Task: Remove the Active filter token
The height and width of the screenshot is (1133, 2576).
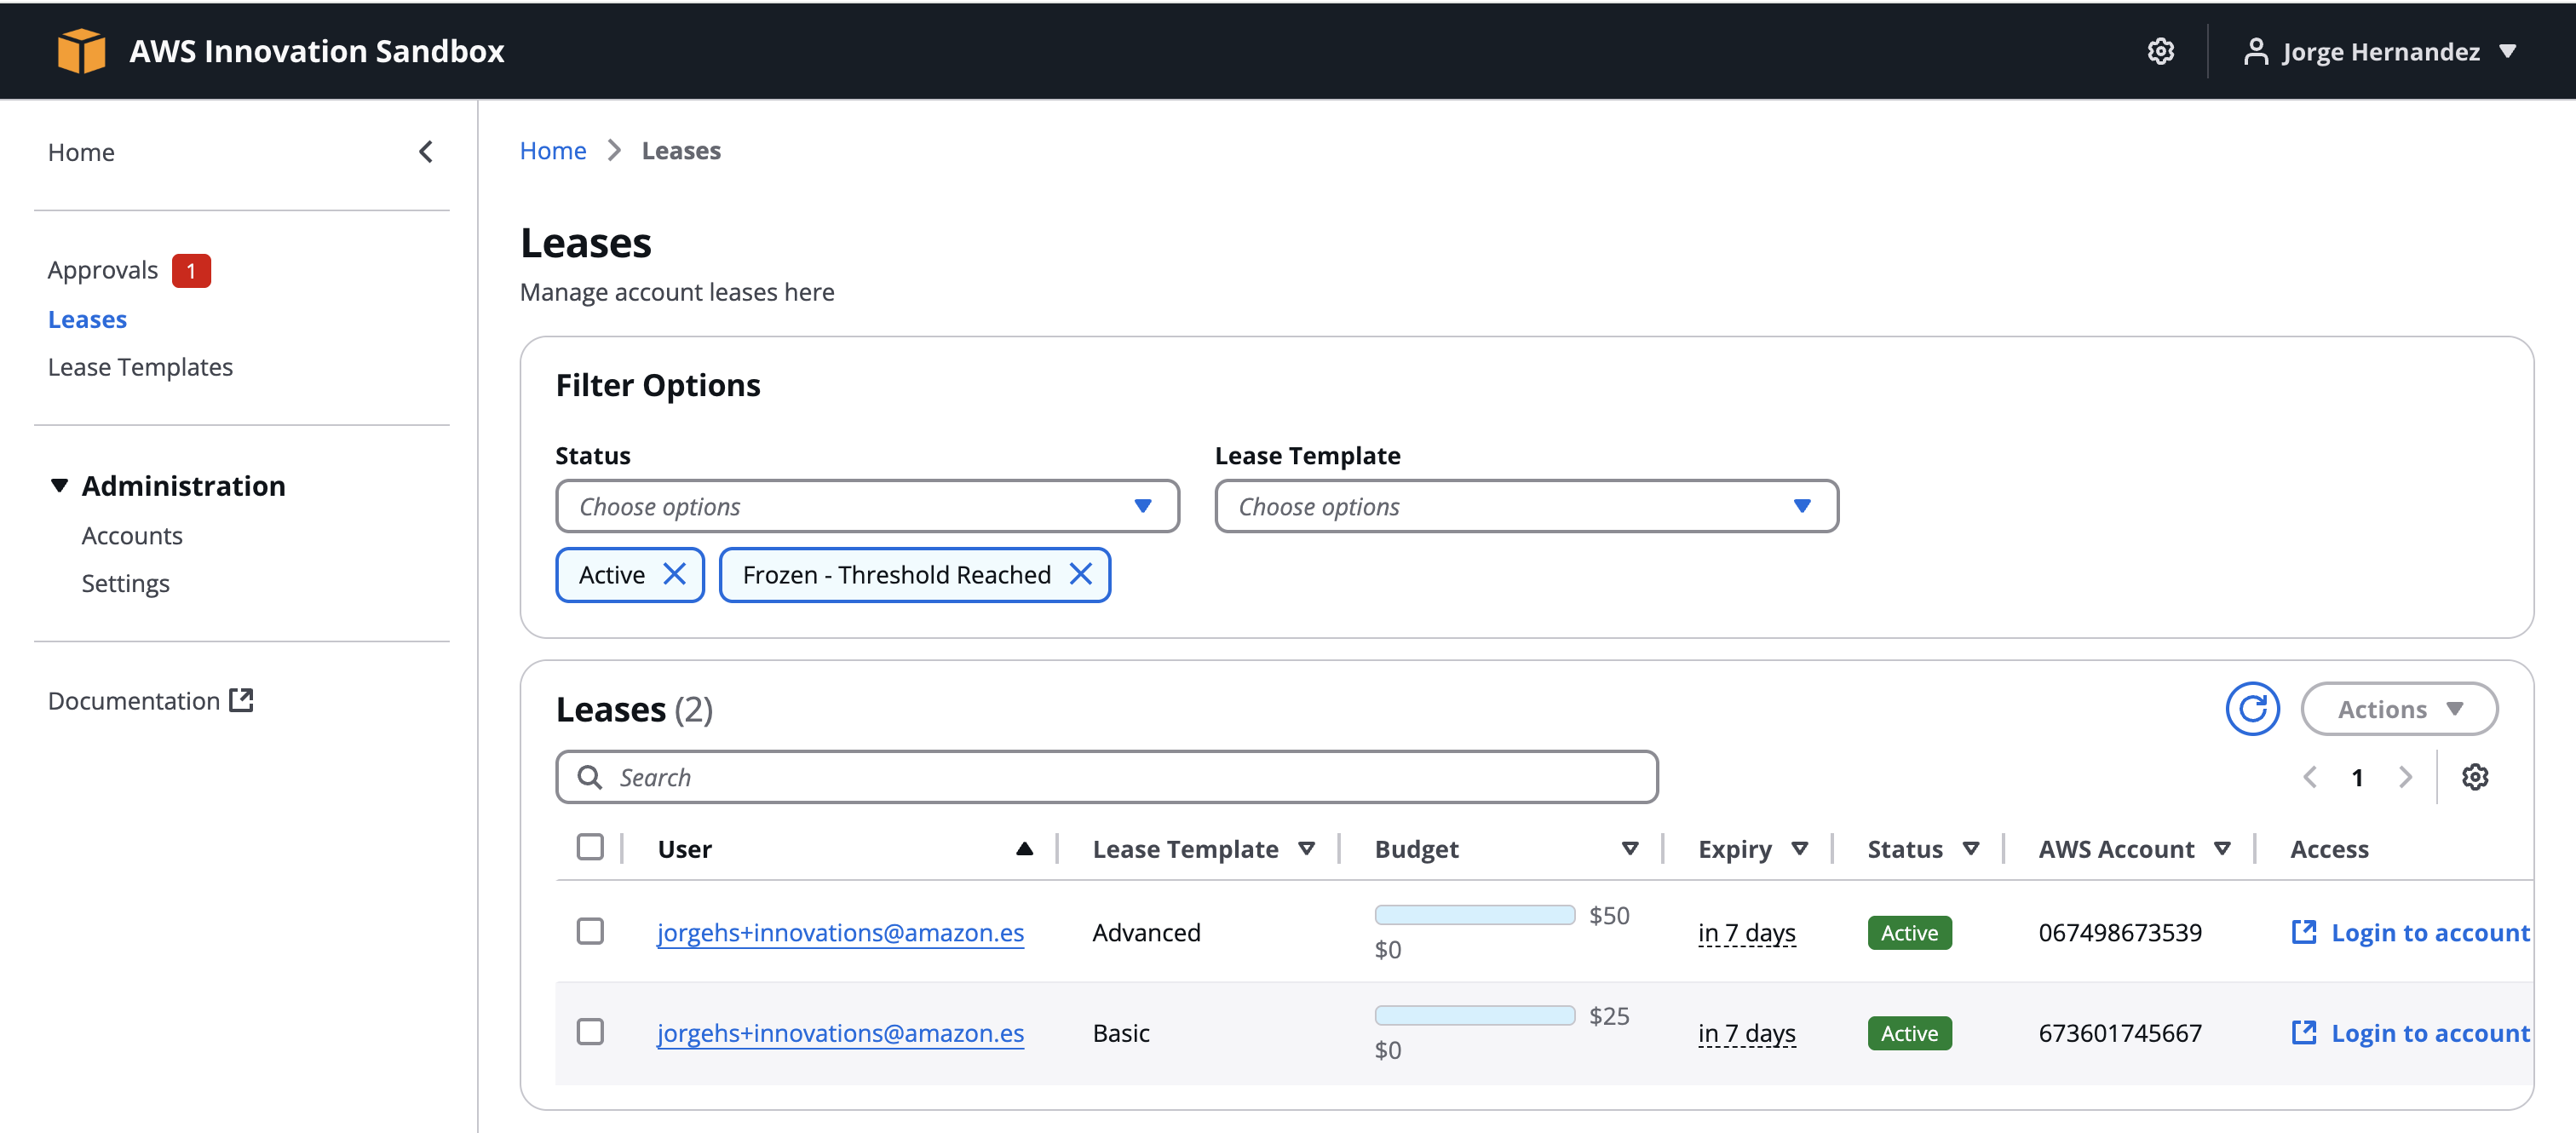Action: (675, 574)
